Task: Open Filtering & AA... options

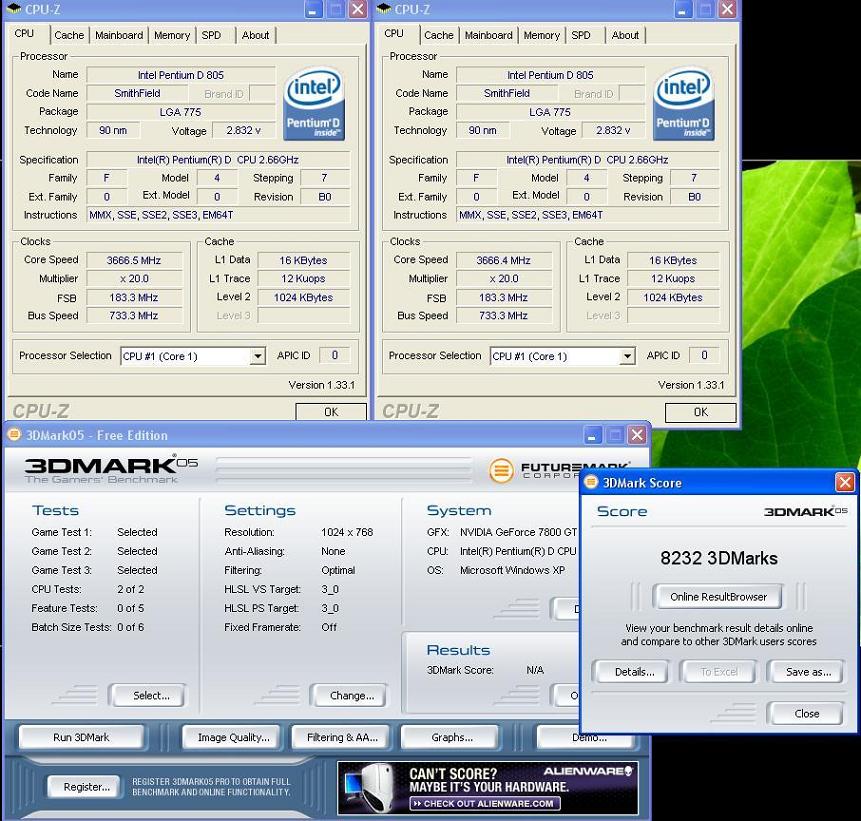Action: pyautogui.click(x=341, y=738)
